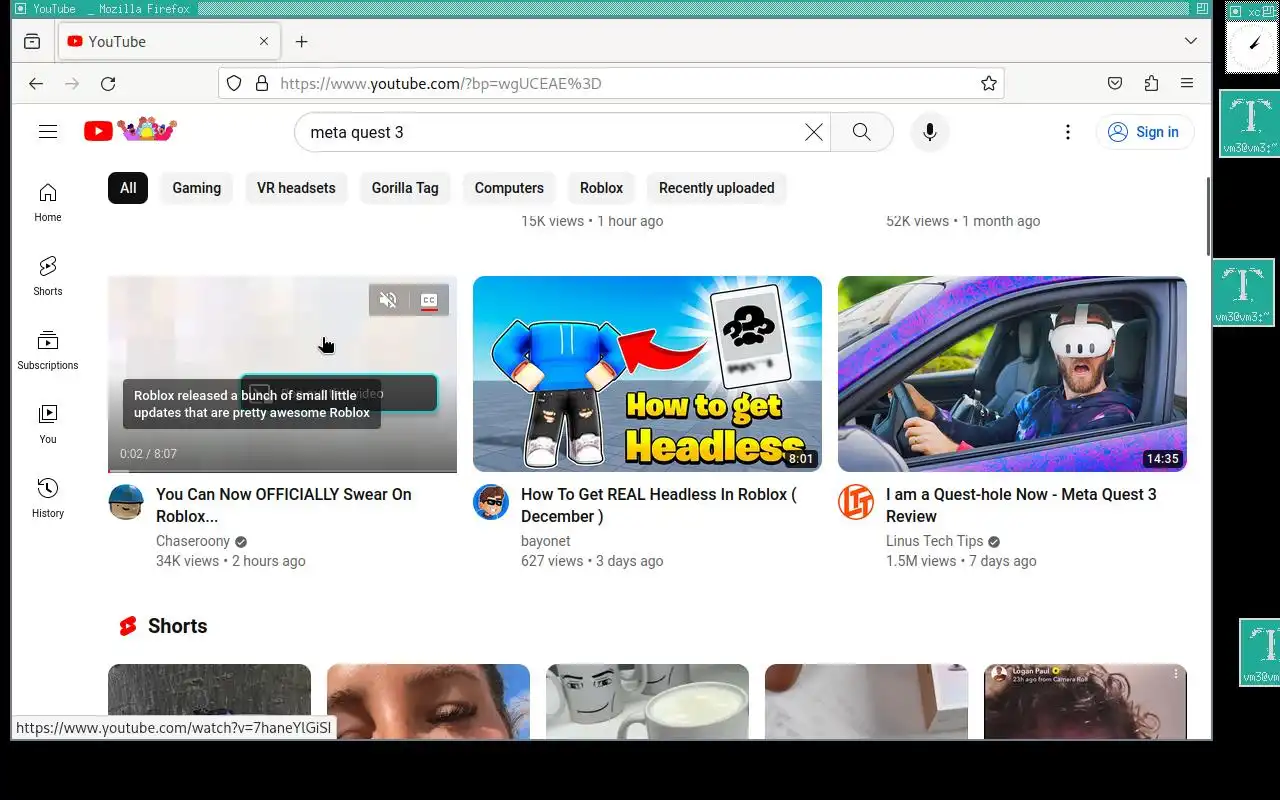Close the YouTube tab
Screen dimensions: 1280x800
(x=264, y=41)
